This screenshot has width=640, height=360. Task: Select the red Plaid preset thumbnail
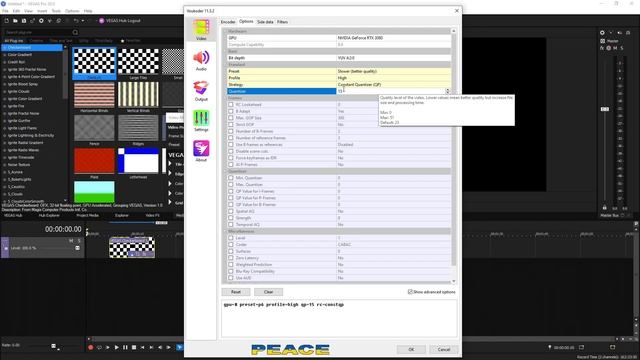(x=94, y=161)
